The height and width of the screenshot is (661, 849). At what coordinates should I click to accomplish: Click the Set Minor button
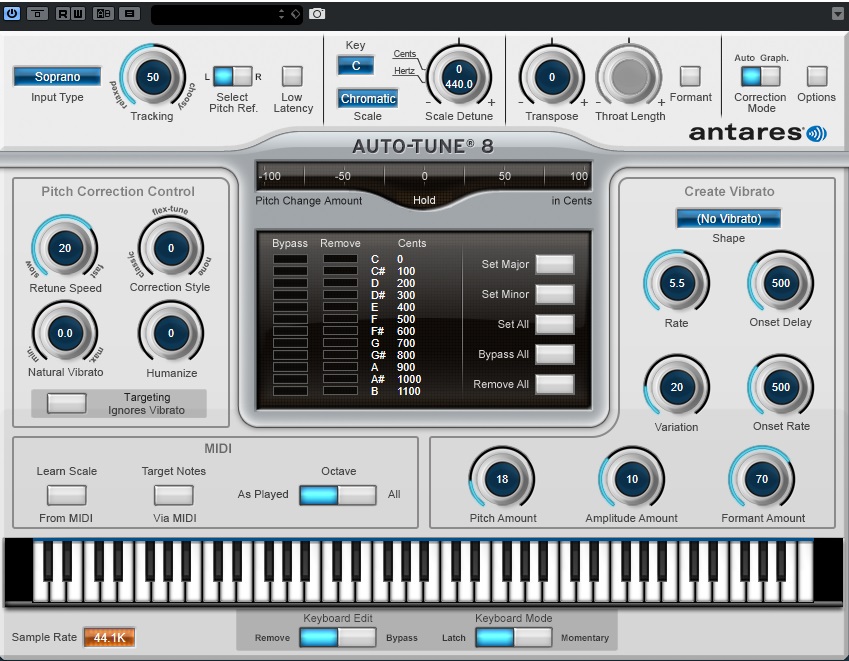pos(554,294)
